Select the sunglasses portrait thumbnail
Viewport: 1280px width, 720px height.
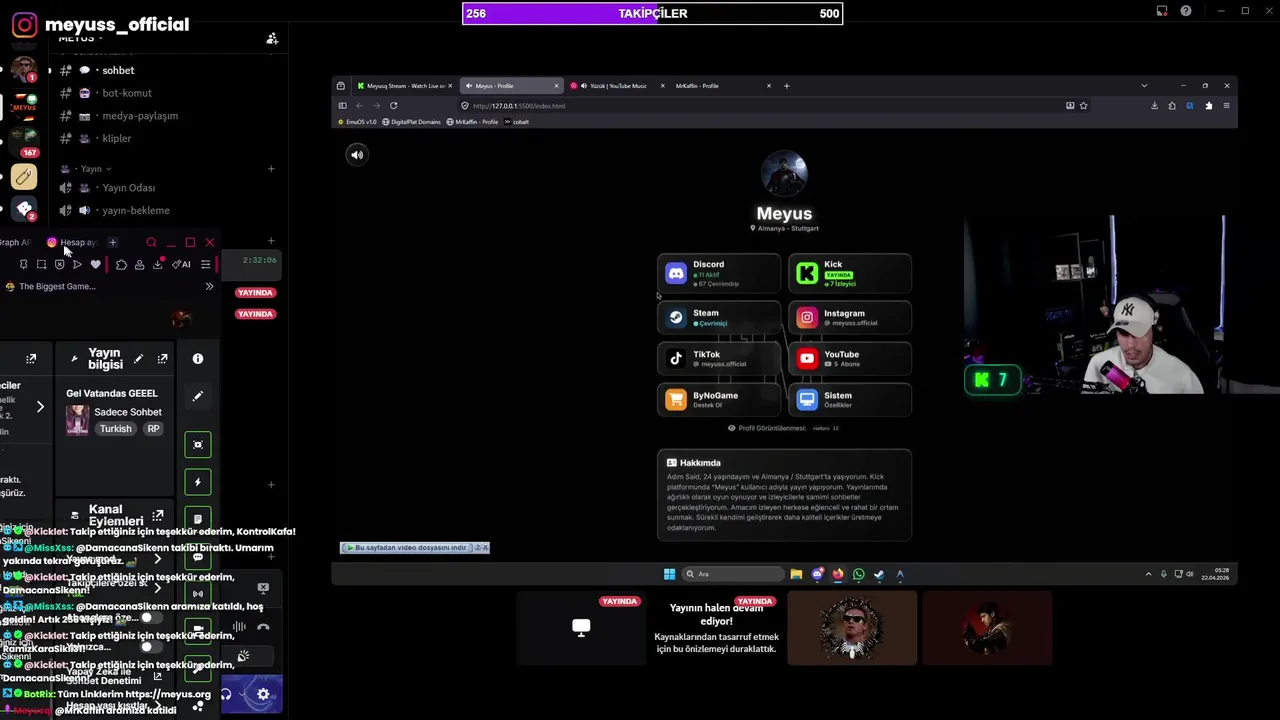point(852,628)
